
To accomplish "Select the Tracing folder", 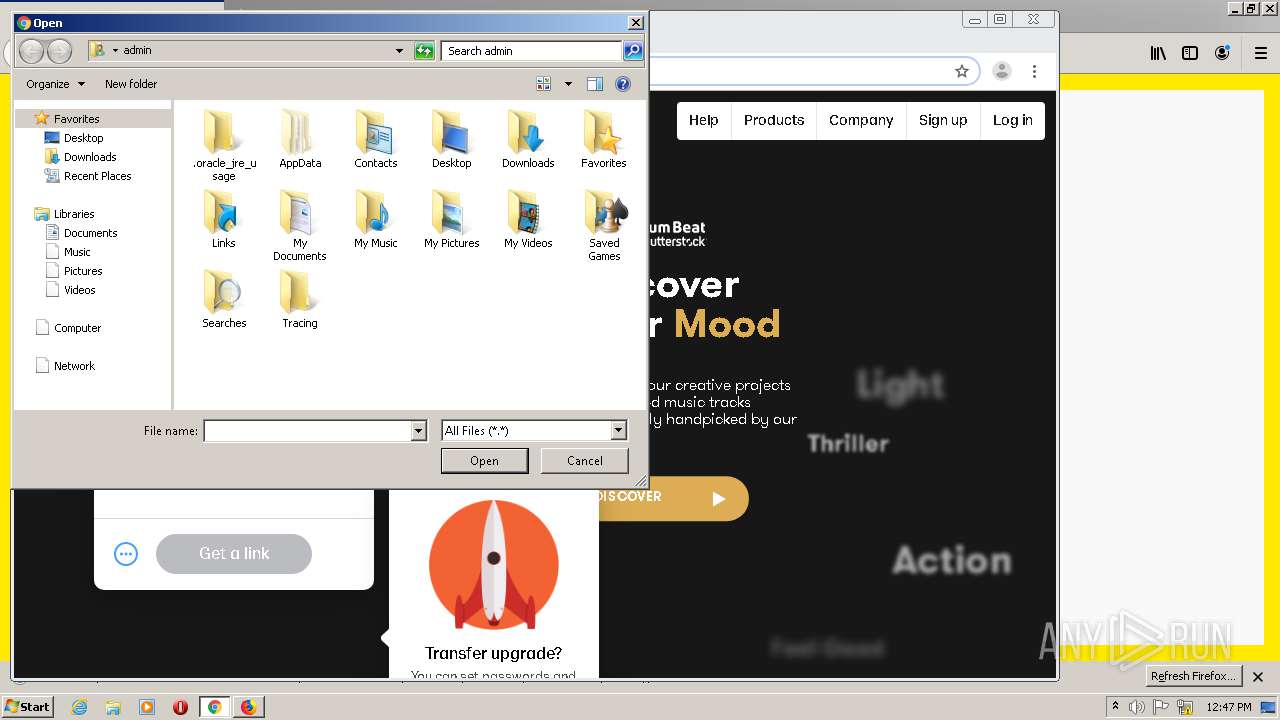I will pyautogui.click(x=299, y=299).
